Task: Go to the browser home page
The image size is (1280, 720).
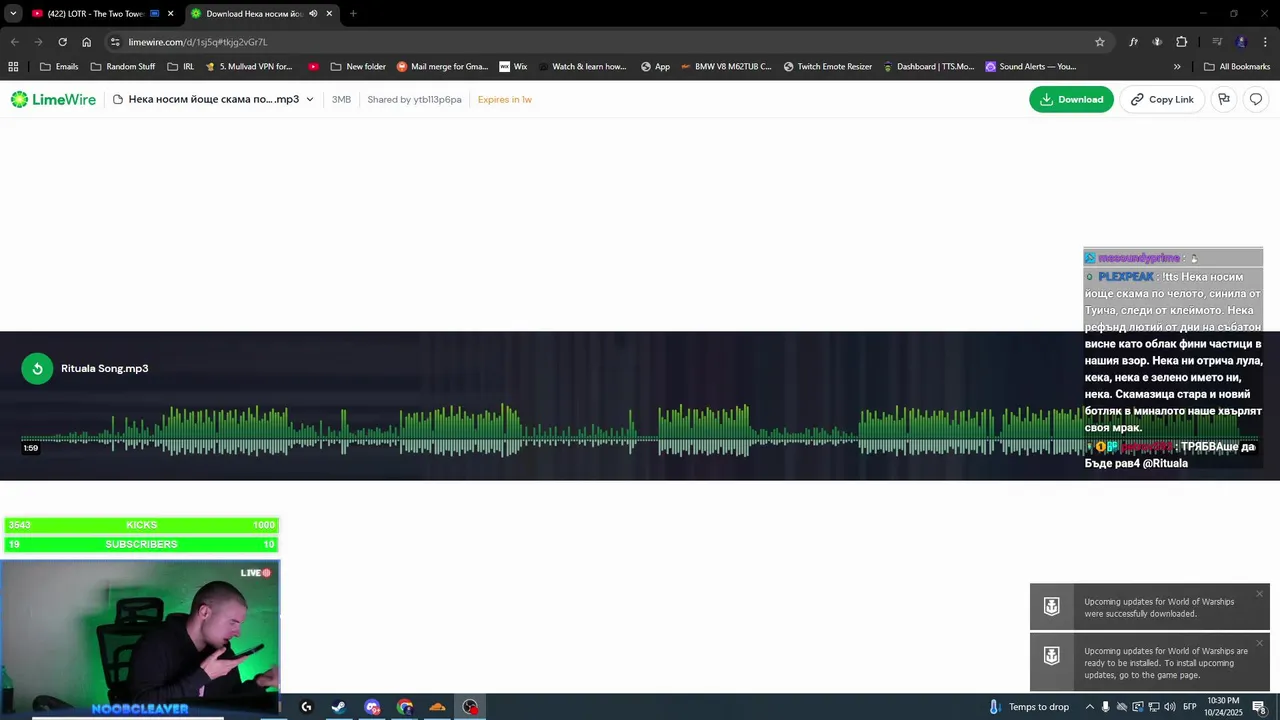Action: coord(86,42)
